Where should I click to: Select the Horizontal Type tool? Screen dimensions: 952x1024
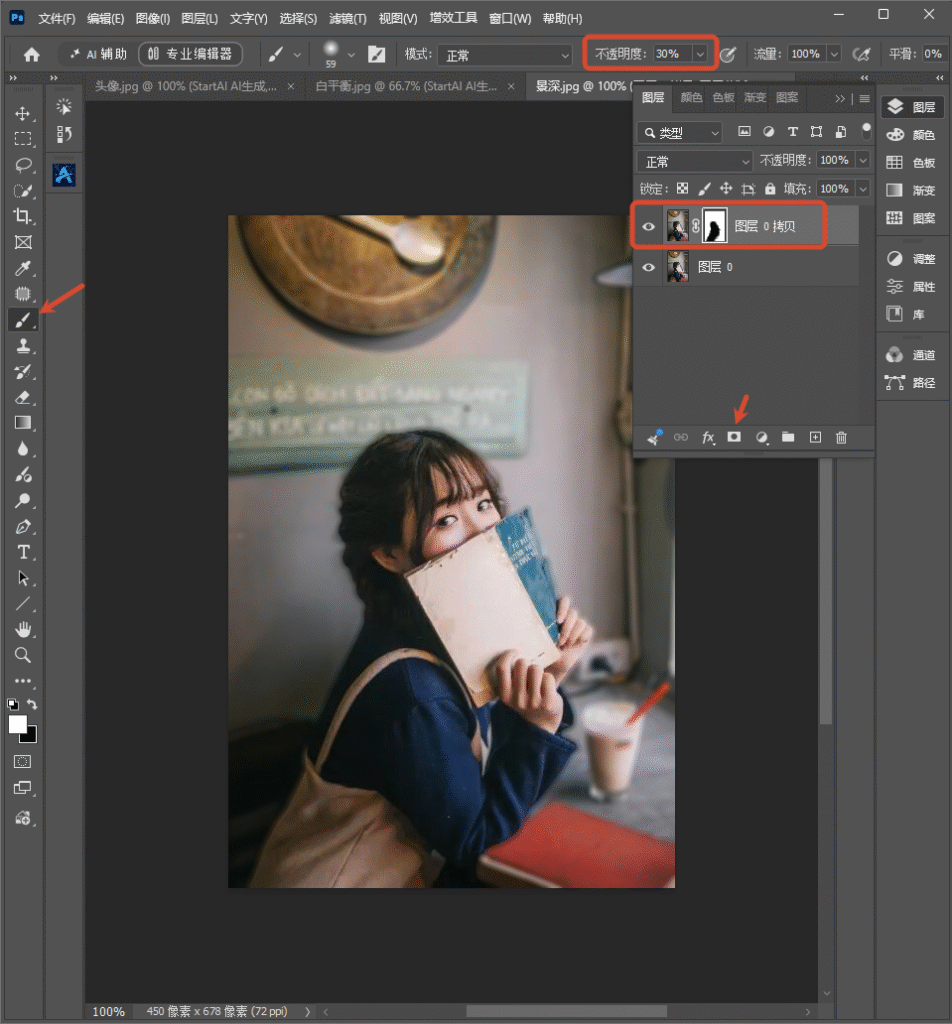(23, 552)
